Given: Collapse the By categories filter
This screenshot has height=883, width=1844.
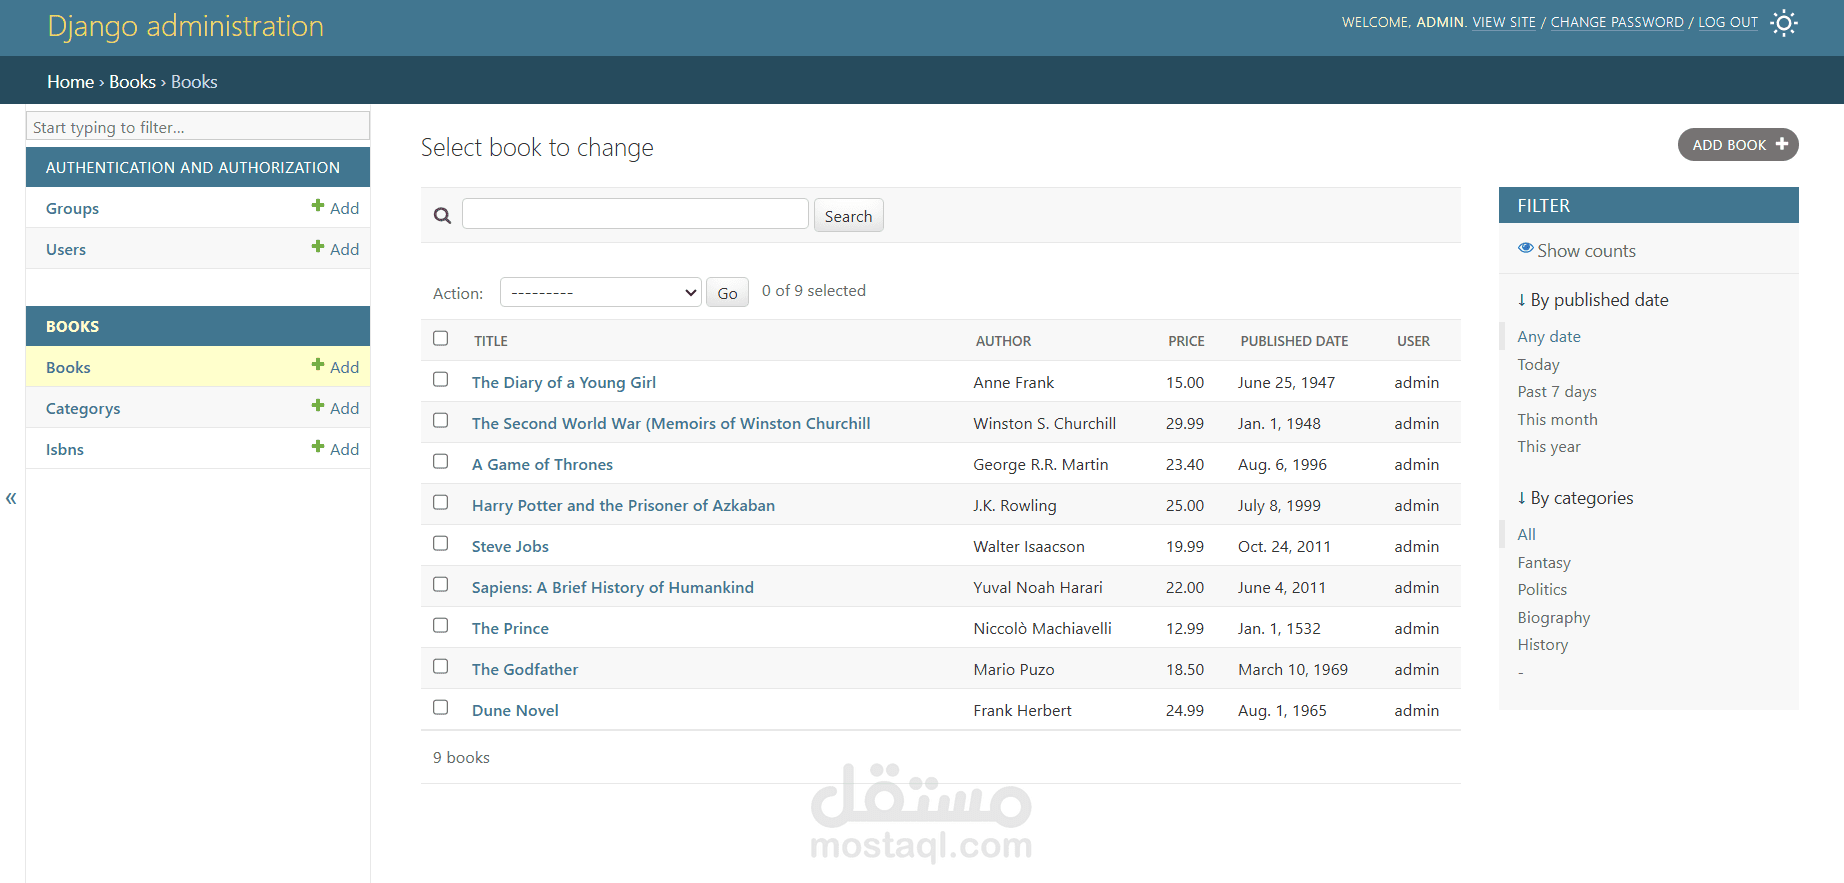Looking at the screenshot, I should coord(1575,497).
